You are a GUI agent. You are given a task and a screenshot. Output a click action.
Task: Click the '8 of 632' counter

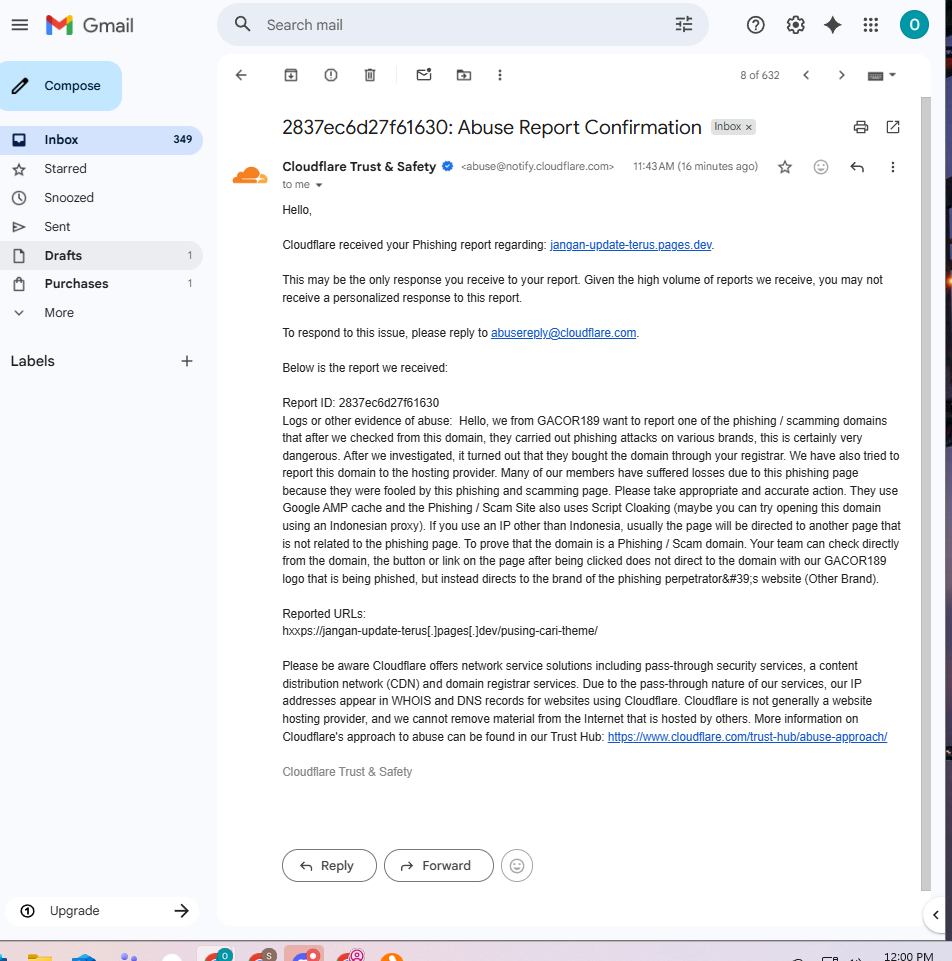[x=760, y=75]
